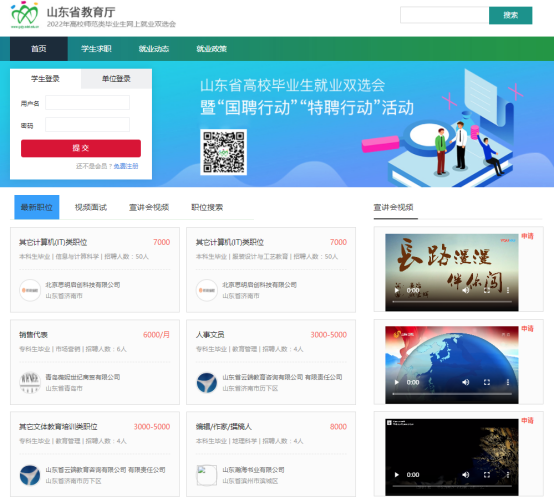Mute the second globe video
This screenshot has width=554, height=504.
(466, 382)
